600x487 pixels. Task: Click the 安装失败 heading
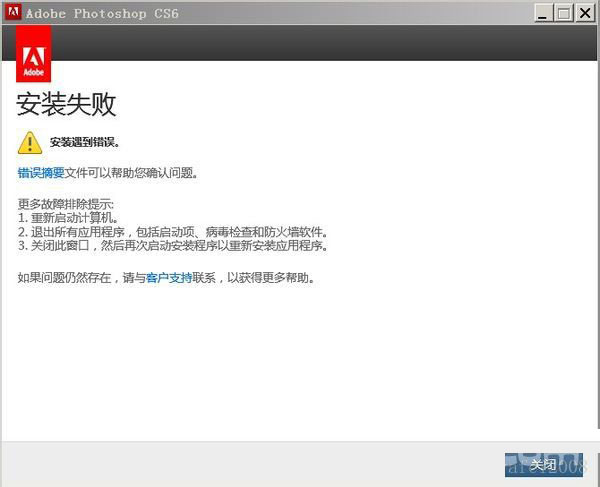click(66, 104)
